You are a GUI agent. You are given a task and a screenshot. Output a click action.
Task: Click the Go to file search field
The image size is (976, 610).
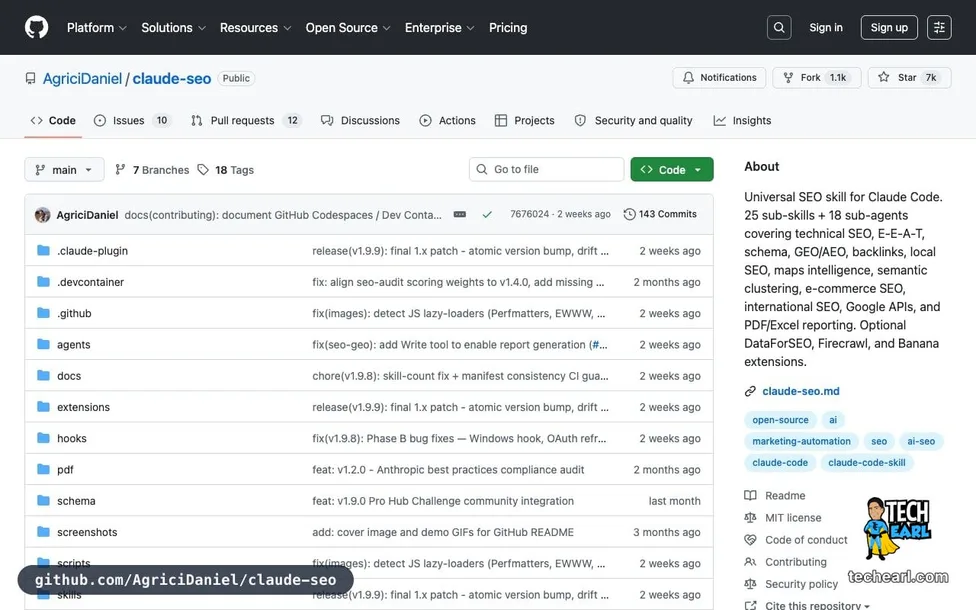tap(547, 169)
